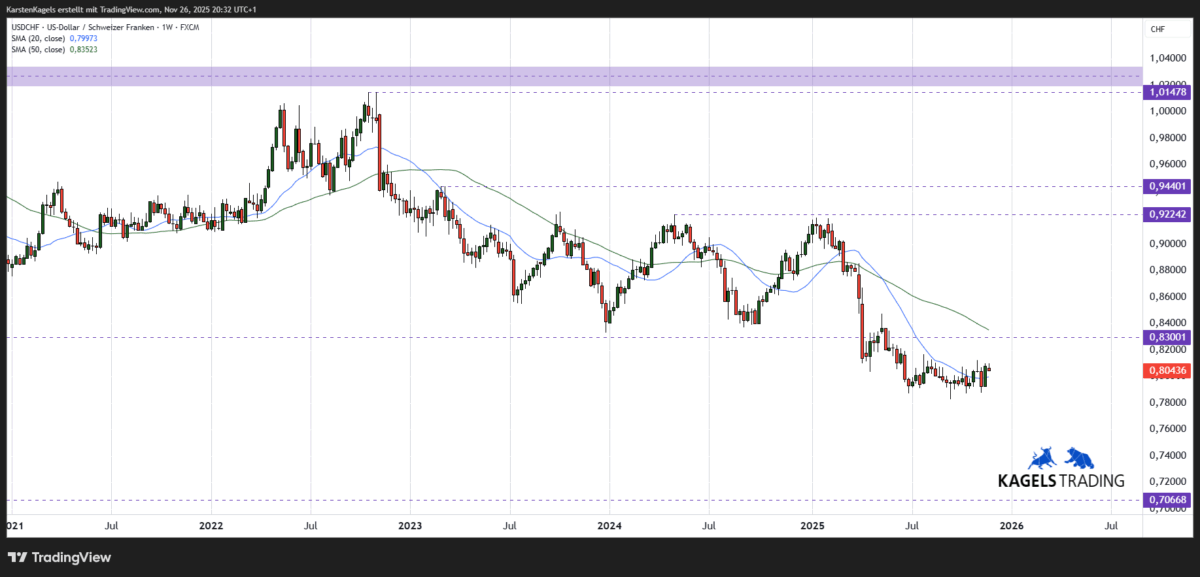
Task: Open the 1W timeframe selector in legend
Action: tap(164, 27)
